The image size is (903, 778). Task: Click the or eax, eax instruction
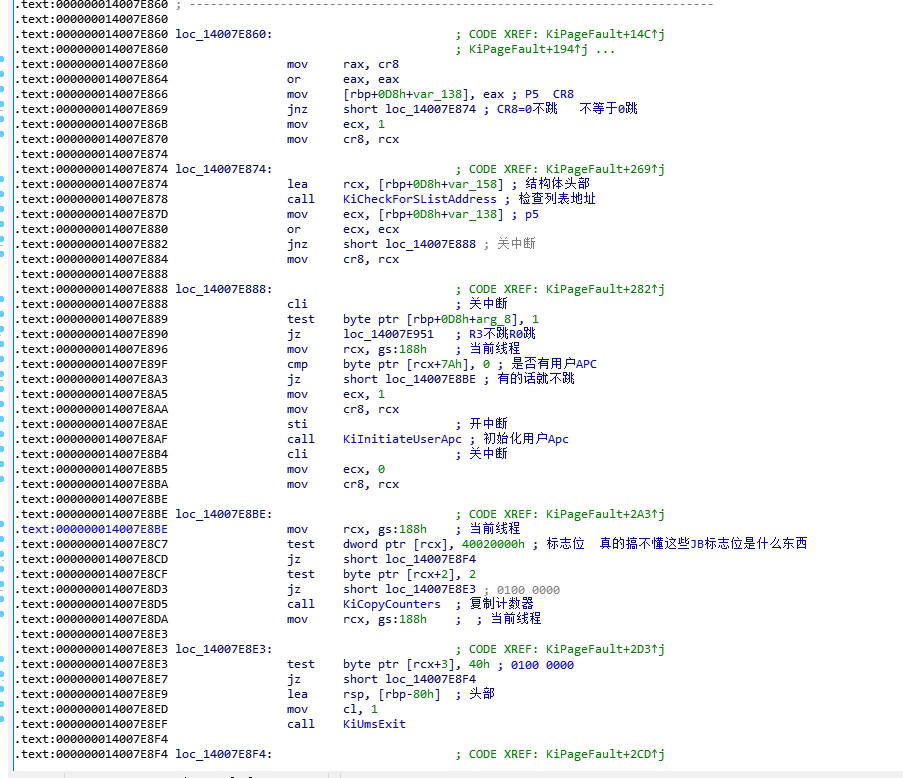pyautogui.click(x=343, y=79)
